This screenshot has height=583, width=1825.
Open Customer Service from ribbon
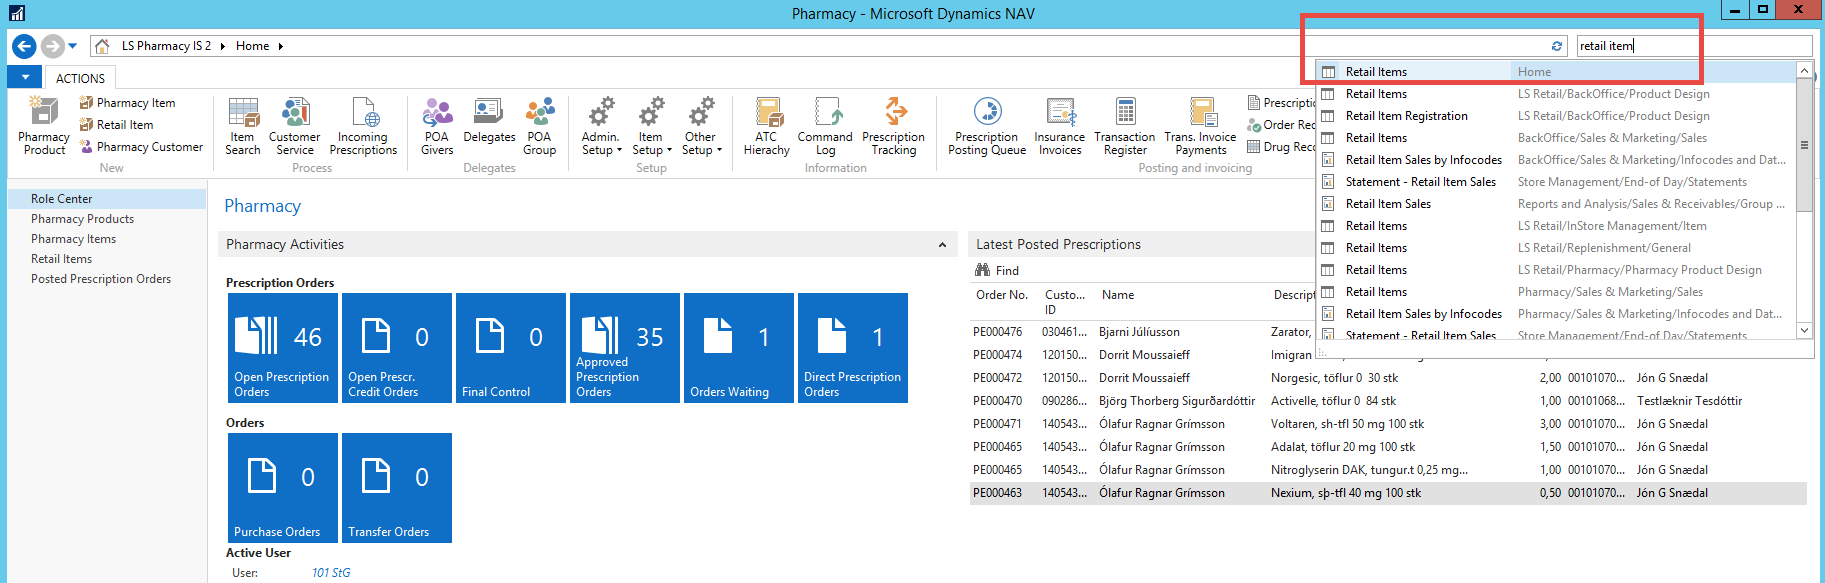coord(294,126)
